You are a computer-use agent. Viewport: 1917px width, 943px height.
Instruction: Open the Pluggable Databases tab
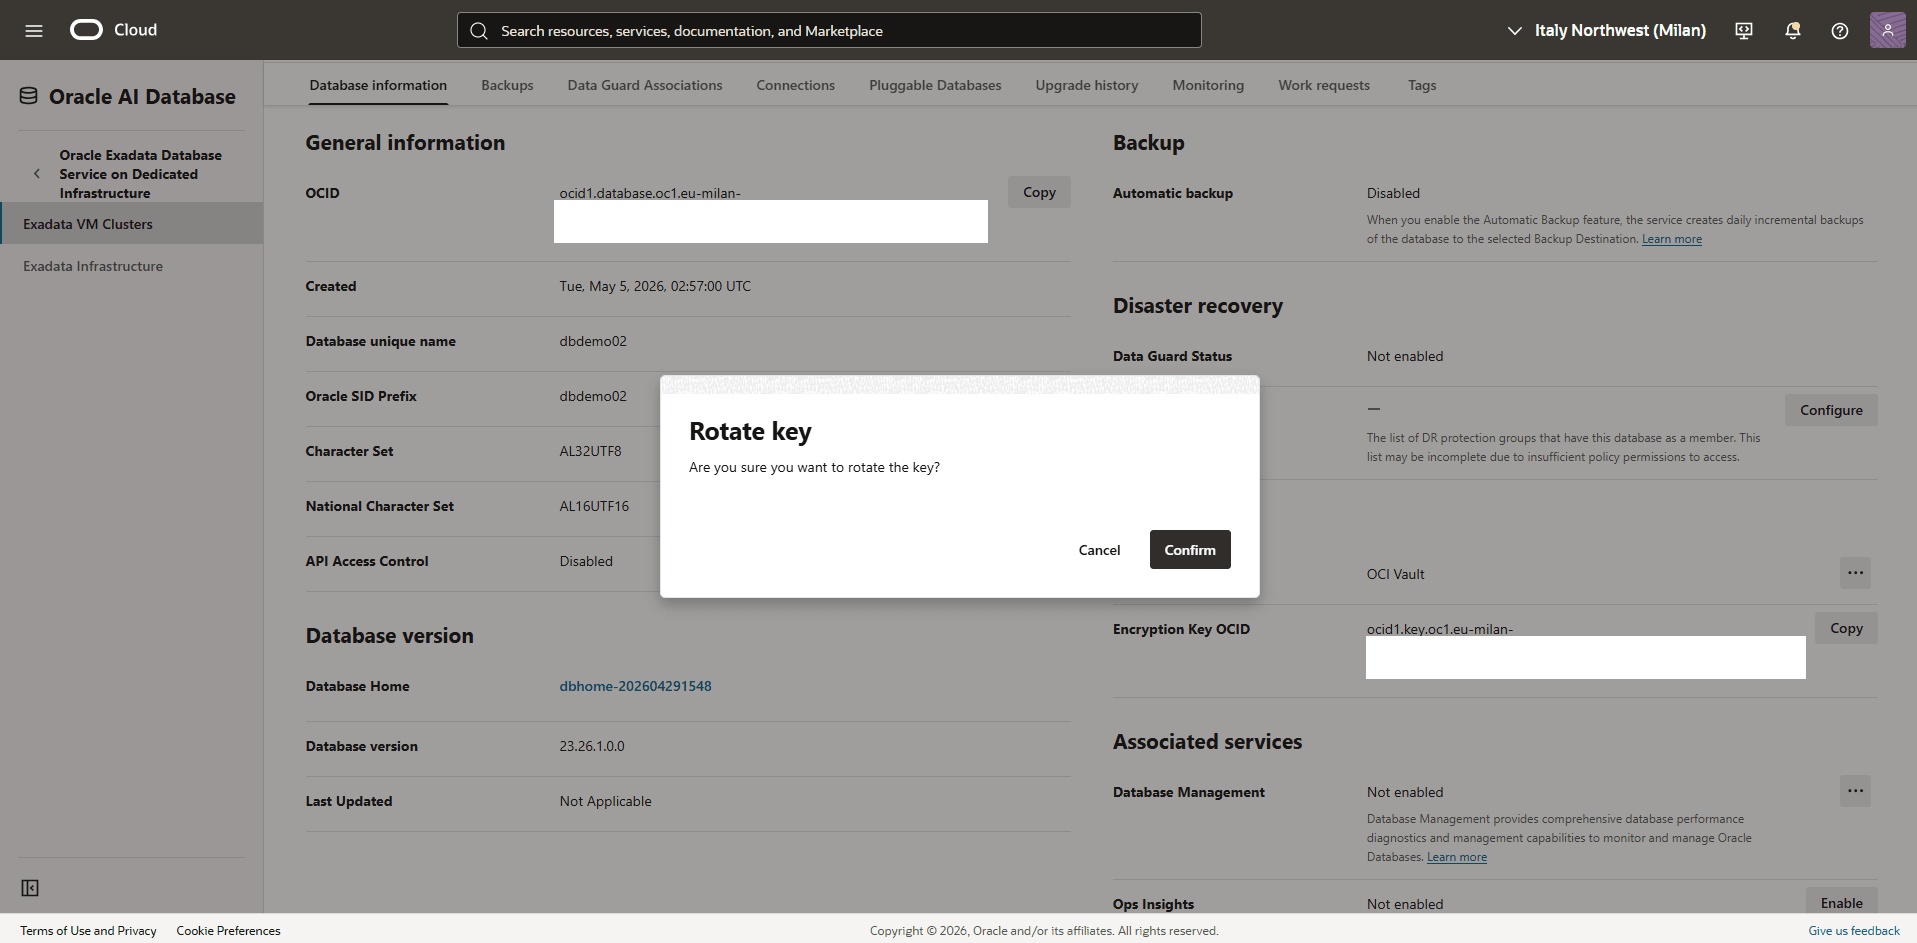click(935, 85)
